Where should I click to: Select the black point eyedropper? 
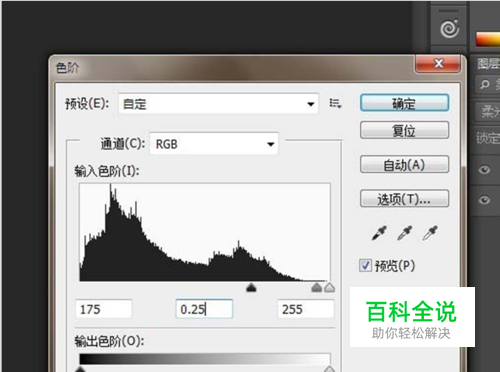[379, 233]
